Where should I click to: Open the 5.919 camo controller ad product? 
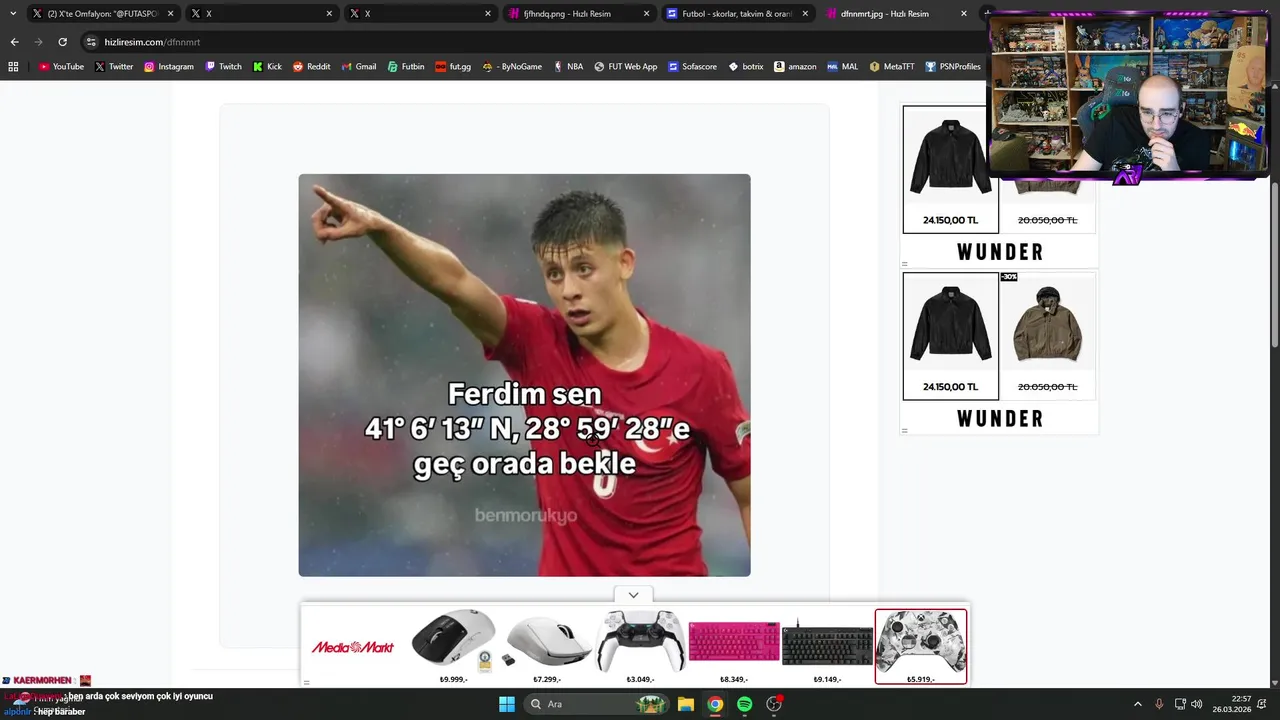[921, 647]
